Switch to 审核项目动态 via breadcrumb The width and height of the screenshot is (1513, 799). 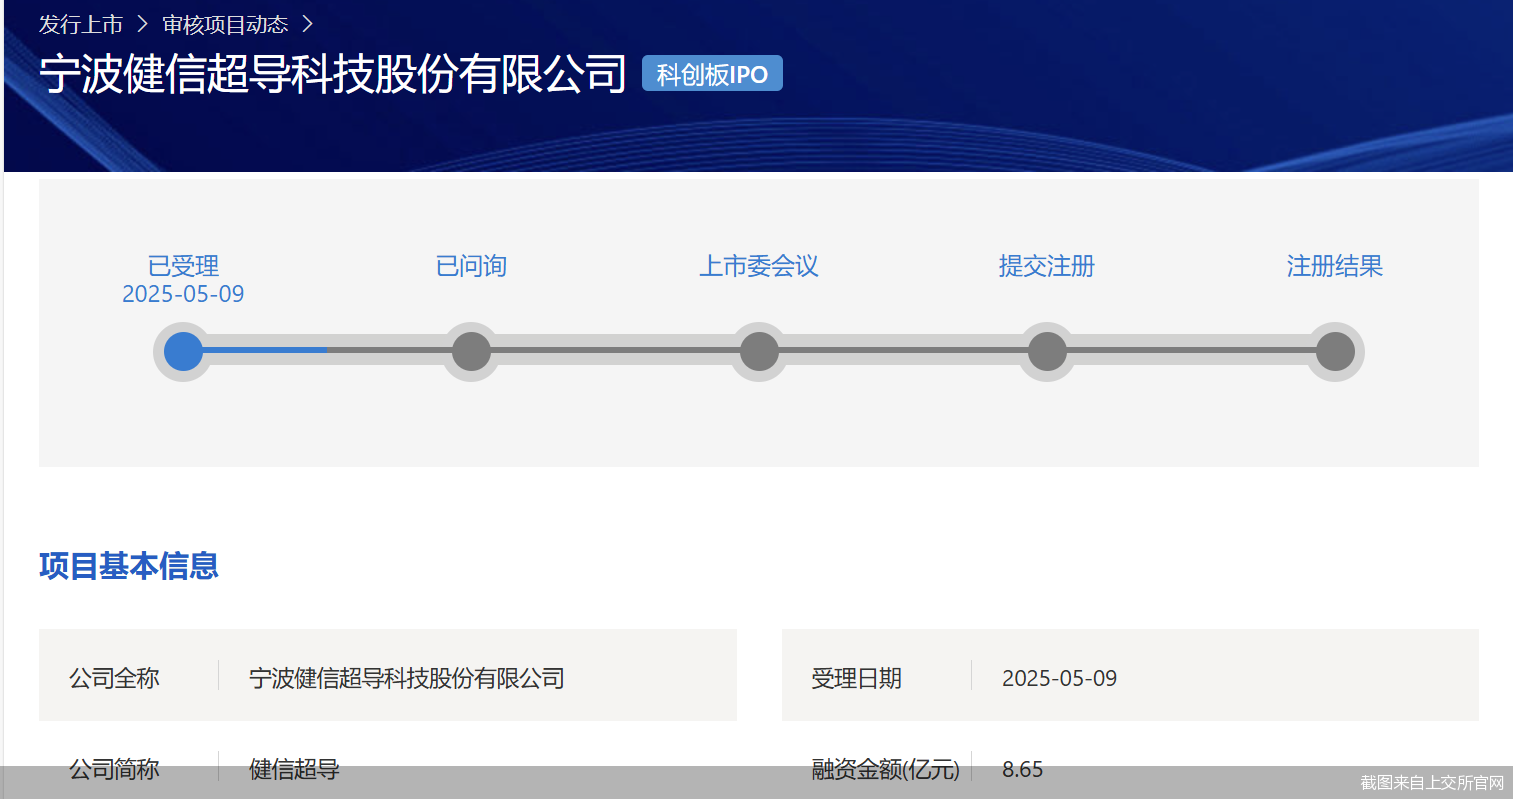click(x=223, y=23)
